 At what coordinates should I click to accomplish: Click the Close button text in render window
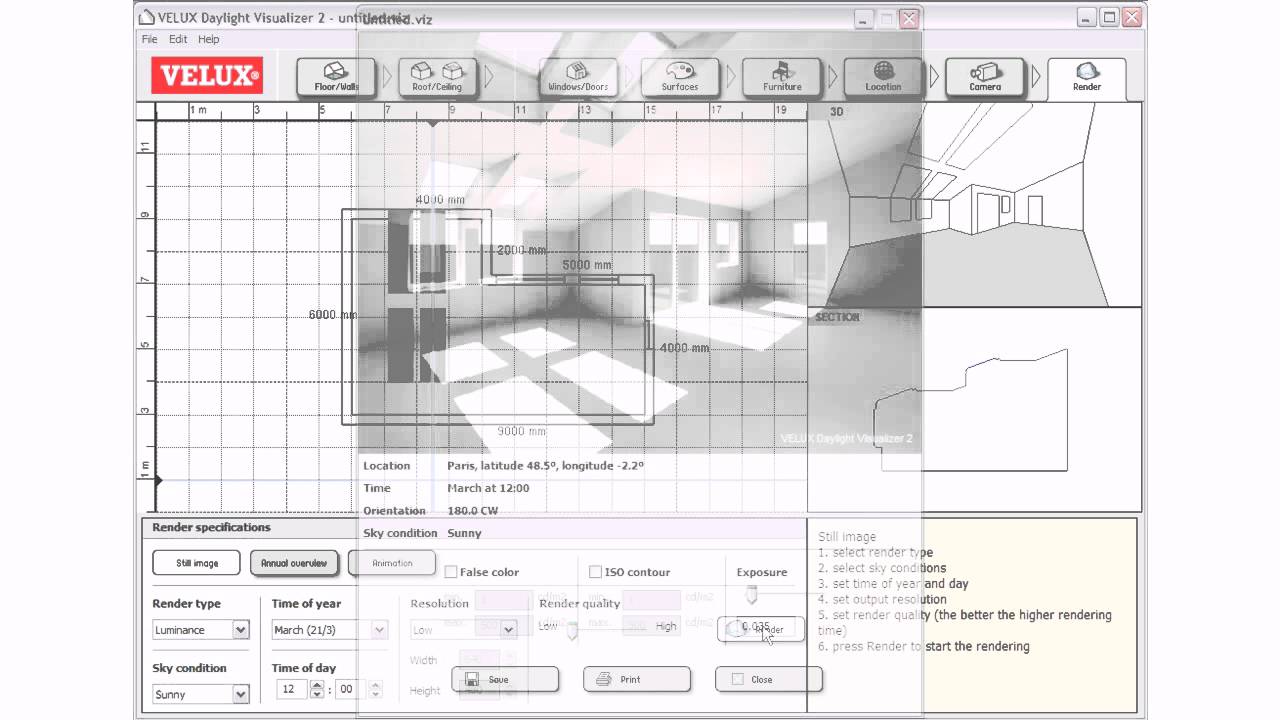tap(762, 679)
